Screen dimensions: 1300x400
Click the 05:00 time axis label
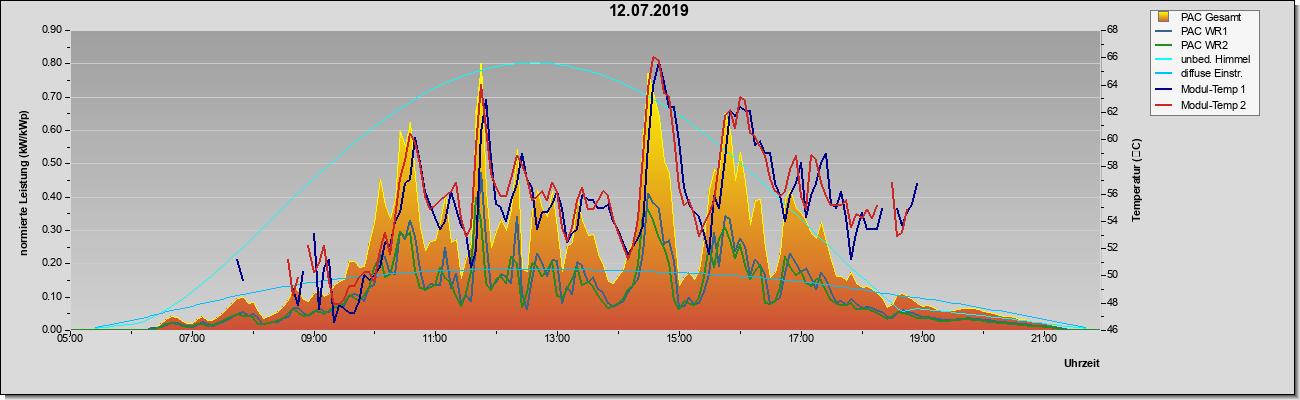pyautogui.click(x=70, y=339)
